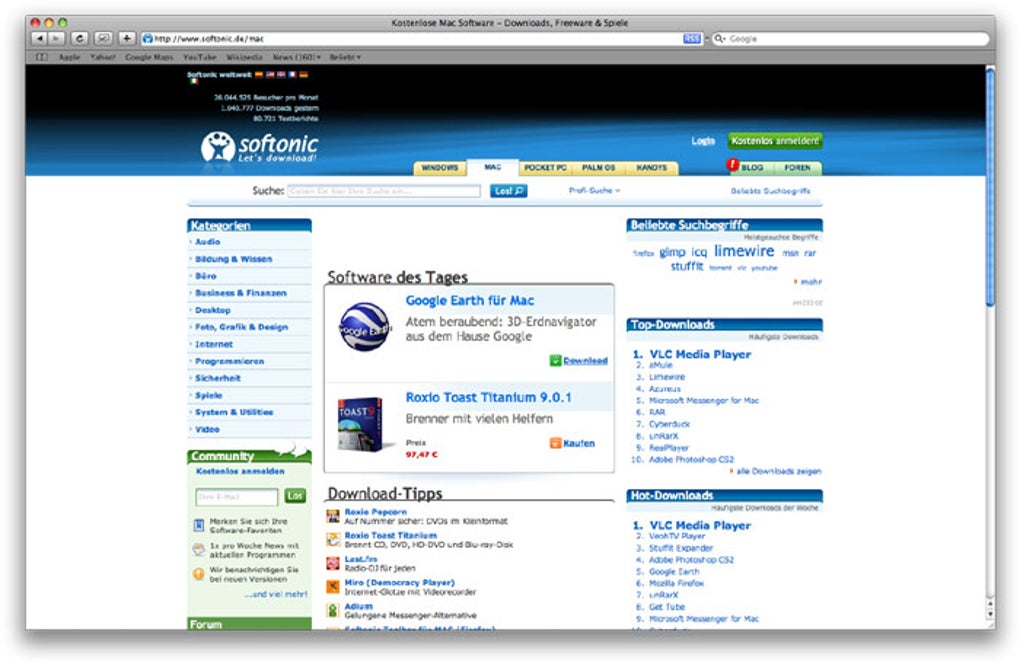
Task: Open the Spiele category
Action: (x=208, y=395)
